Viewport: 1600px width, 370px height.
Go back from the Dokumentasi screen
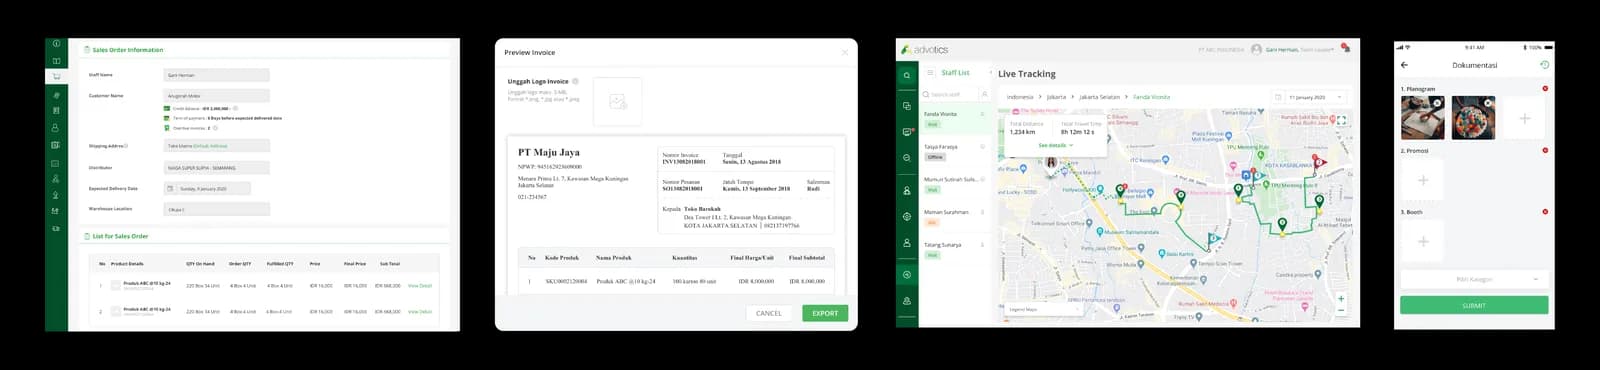tap(1405, 65)
